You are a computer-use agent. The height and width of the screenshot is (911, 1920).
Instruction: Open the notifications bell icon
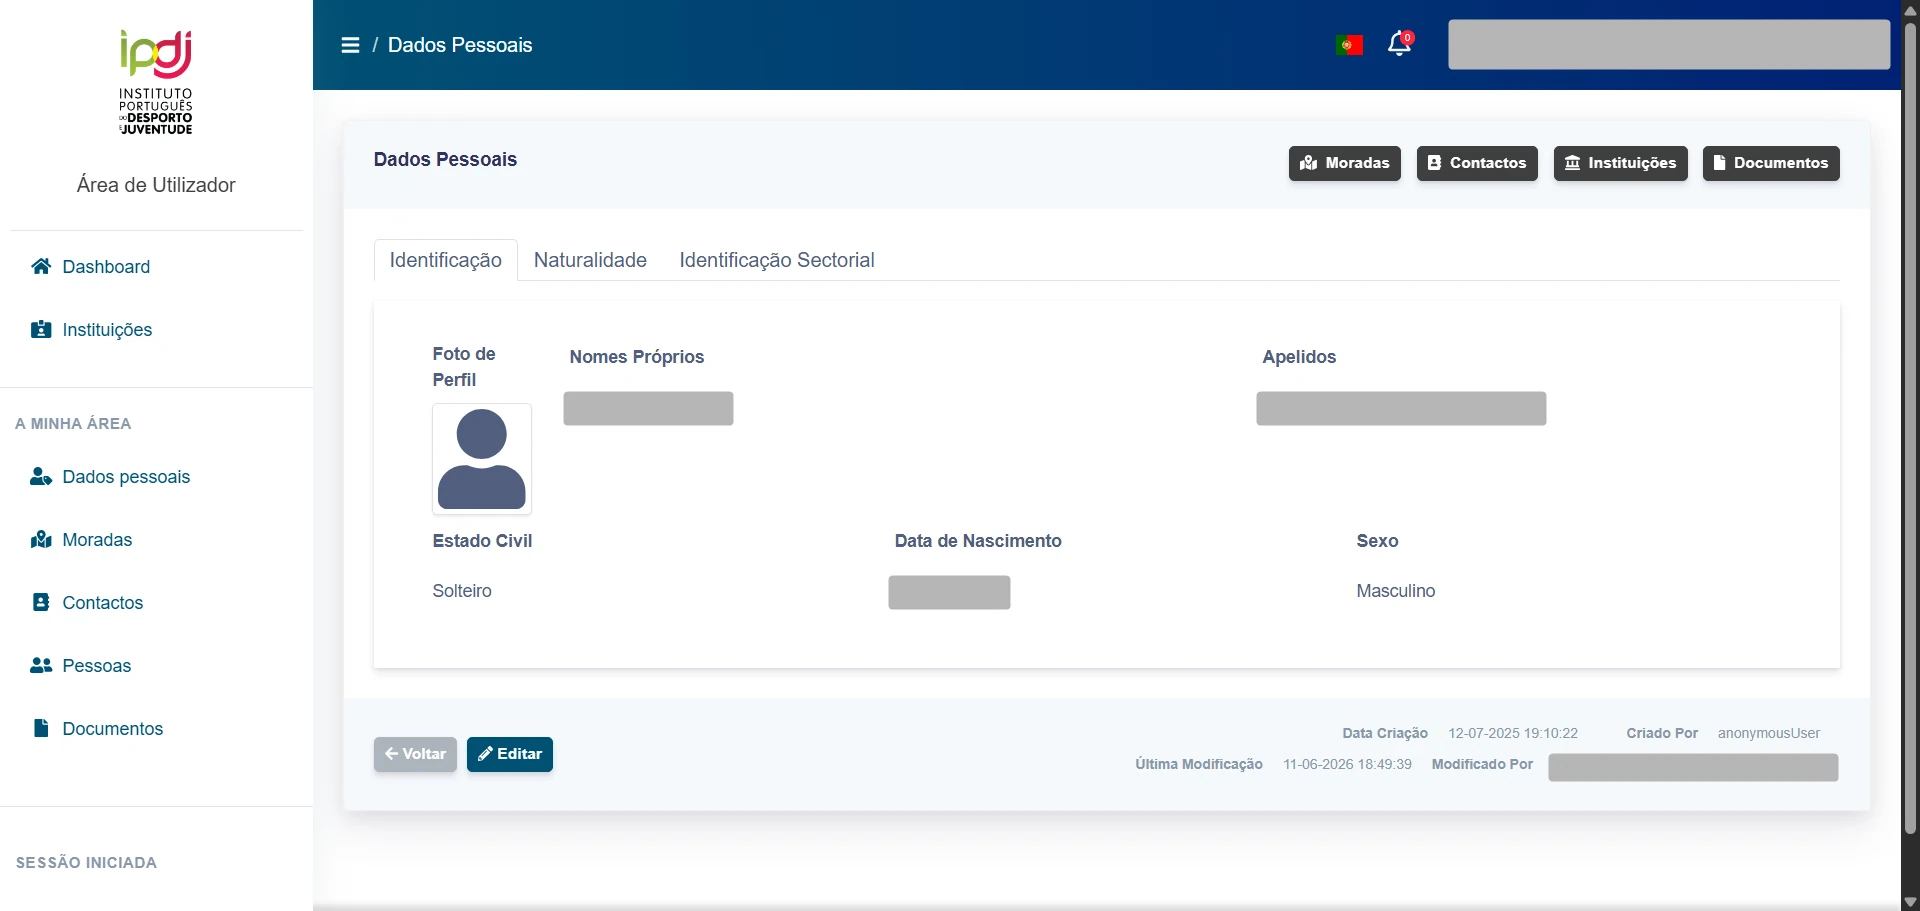tap(1400, 44)
